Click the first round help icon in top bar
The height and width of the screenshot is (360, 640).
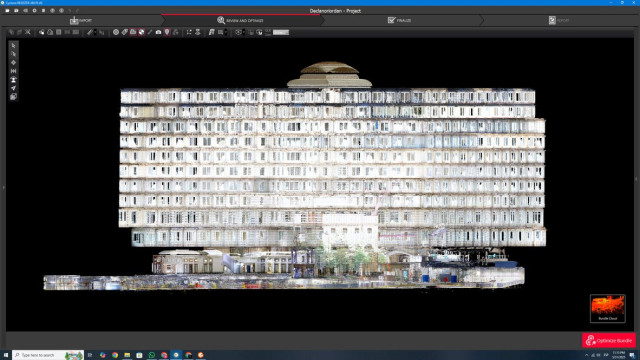tap(52, 11)
